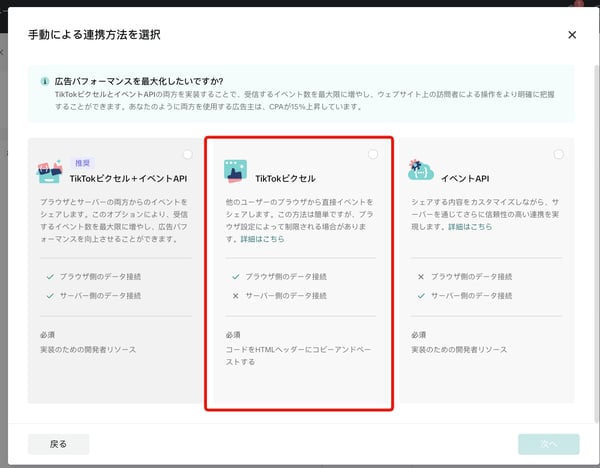Screen dimensions: 600x468
Task: Select the TikTokピクセル radio button
Action: (x=373, y=154)
